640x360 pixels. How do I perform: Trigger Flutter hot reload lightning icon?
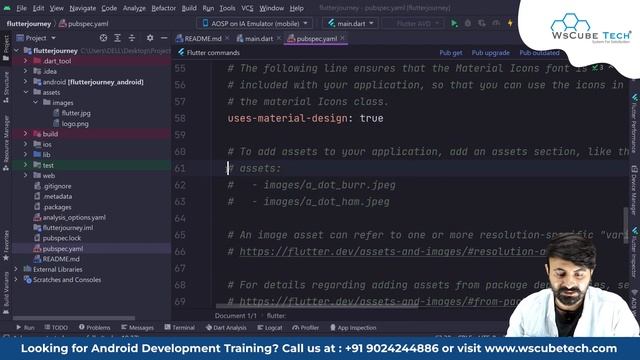coord(510,24)
